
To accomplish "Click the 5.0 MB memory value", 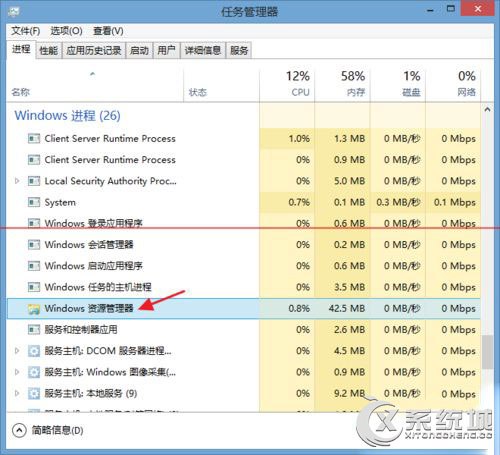I will pyautogui.click(x=349, y=181).
